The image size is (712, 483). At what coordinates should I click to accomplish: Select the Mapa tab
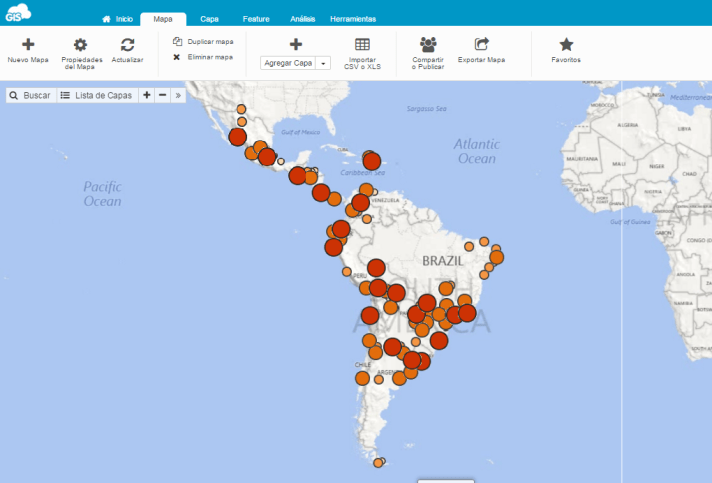(163, 19)
